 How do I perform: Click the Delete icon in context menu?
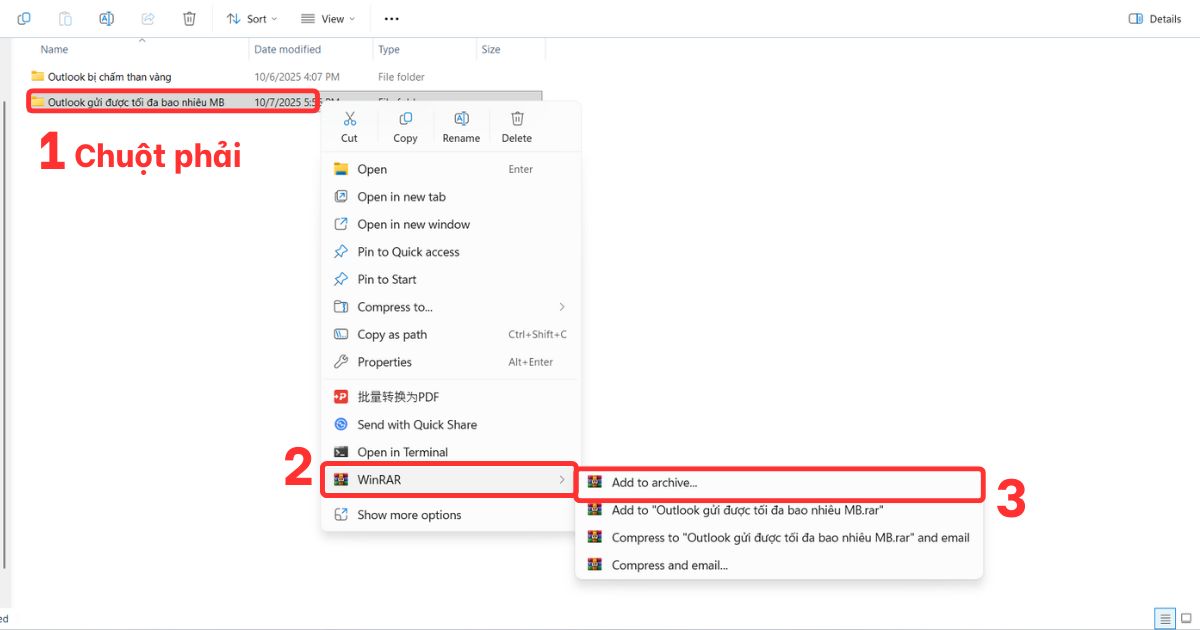pyautogui.click(x=516, y=126)
